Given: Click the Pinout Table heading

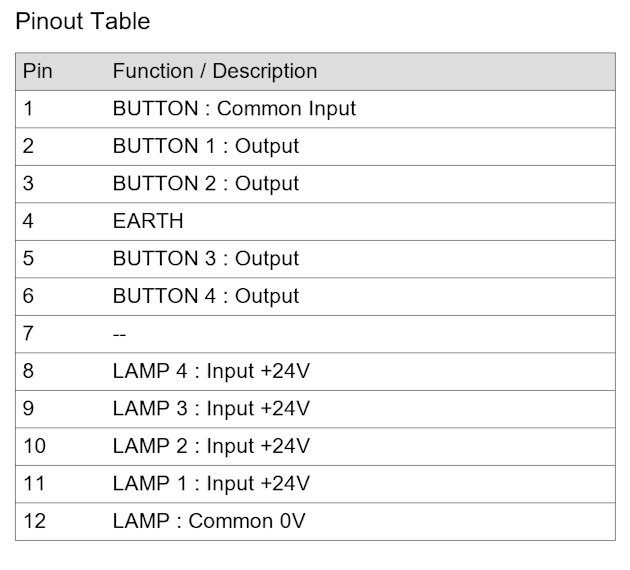Looking at the screenshot, I should pyautogui.click(x=82, y=21).
